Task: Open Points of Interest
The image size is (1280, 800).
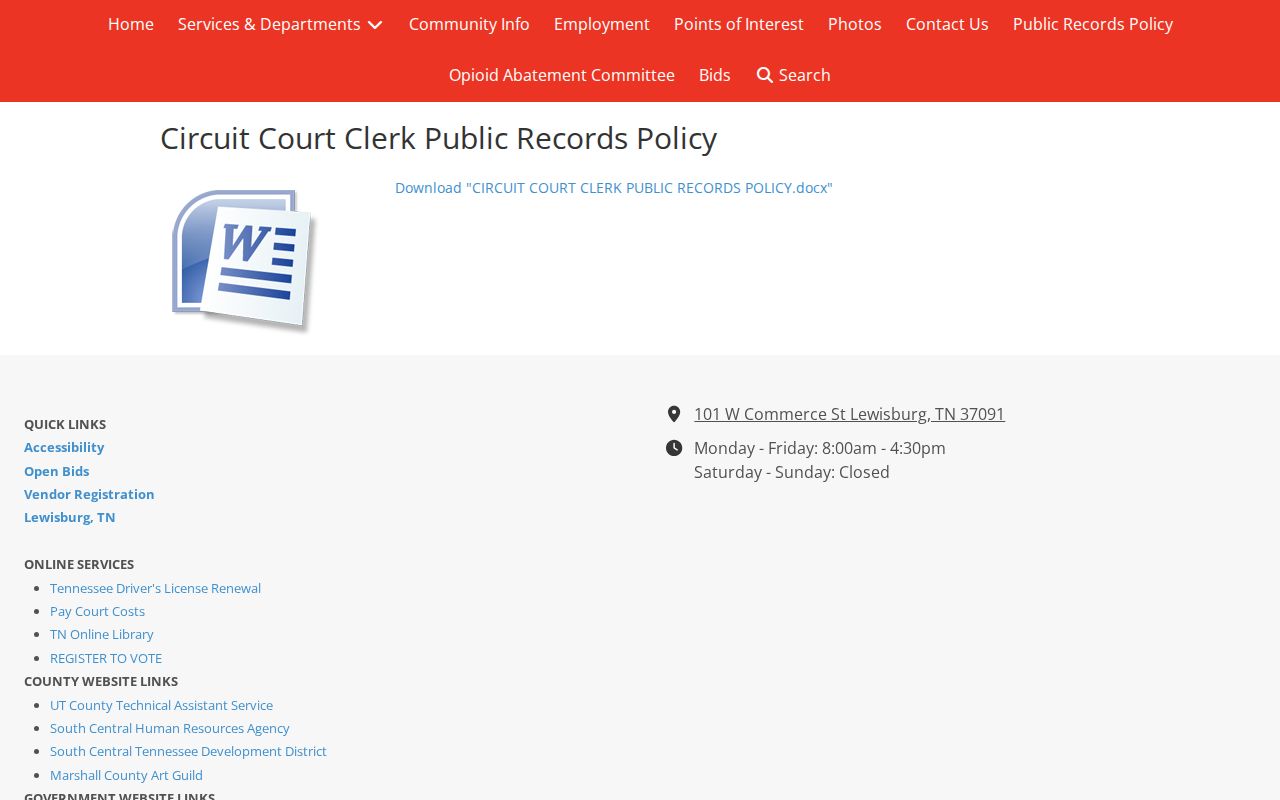Action: pos(739,24)
